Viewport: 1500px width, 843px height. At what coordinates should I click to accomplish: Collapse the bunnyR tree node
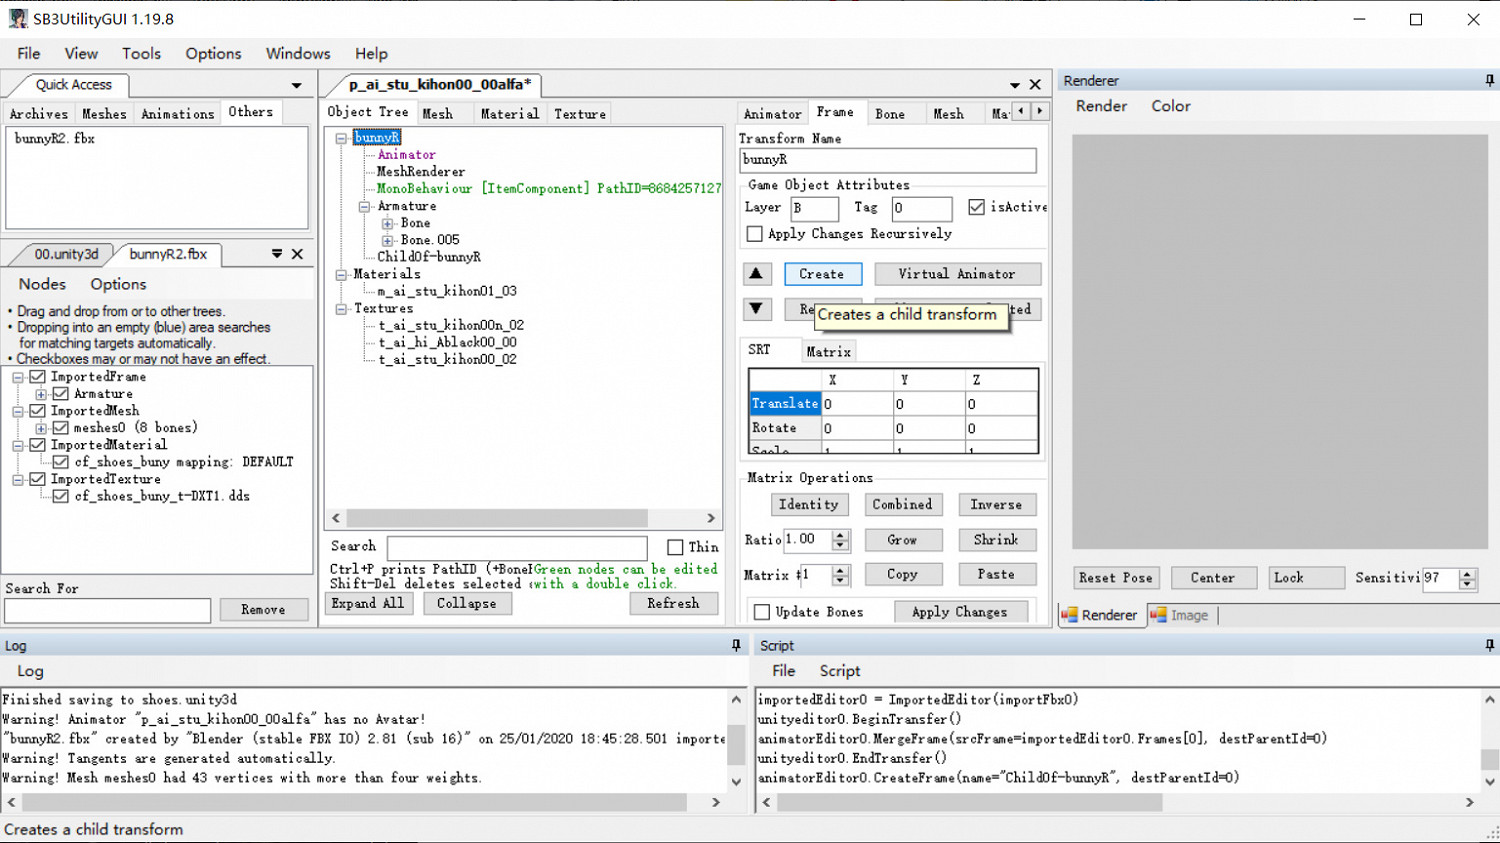coord(341,138)
